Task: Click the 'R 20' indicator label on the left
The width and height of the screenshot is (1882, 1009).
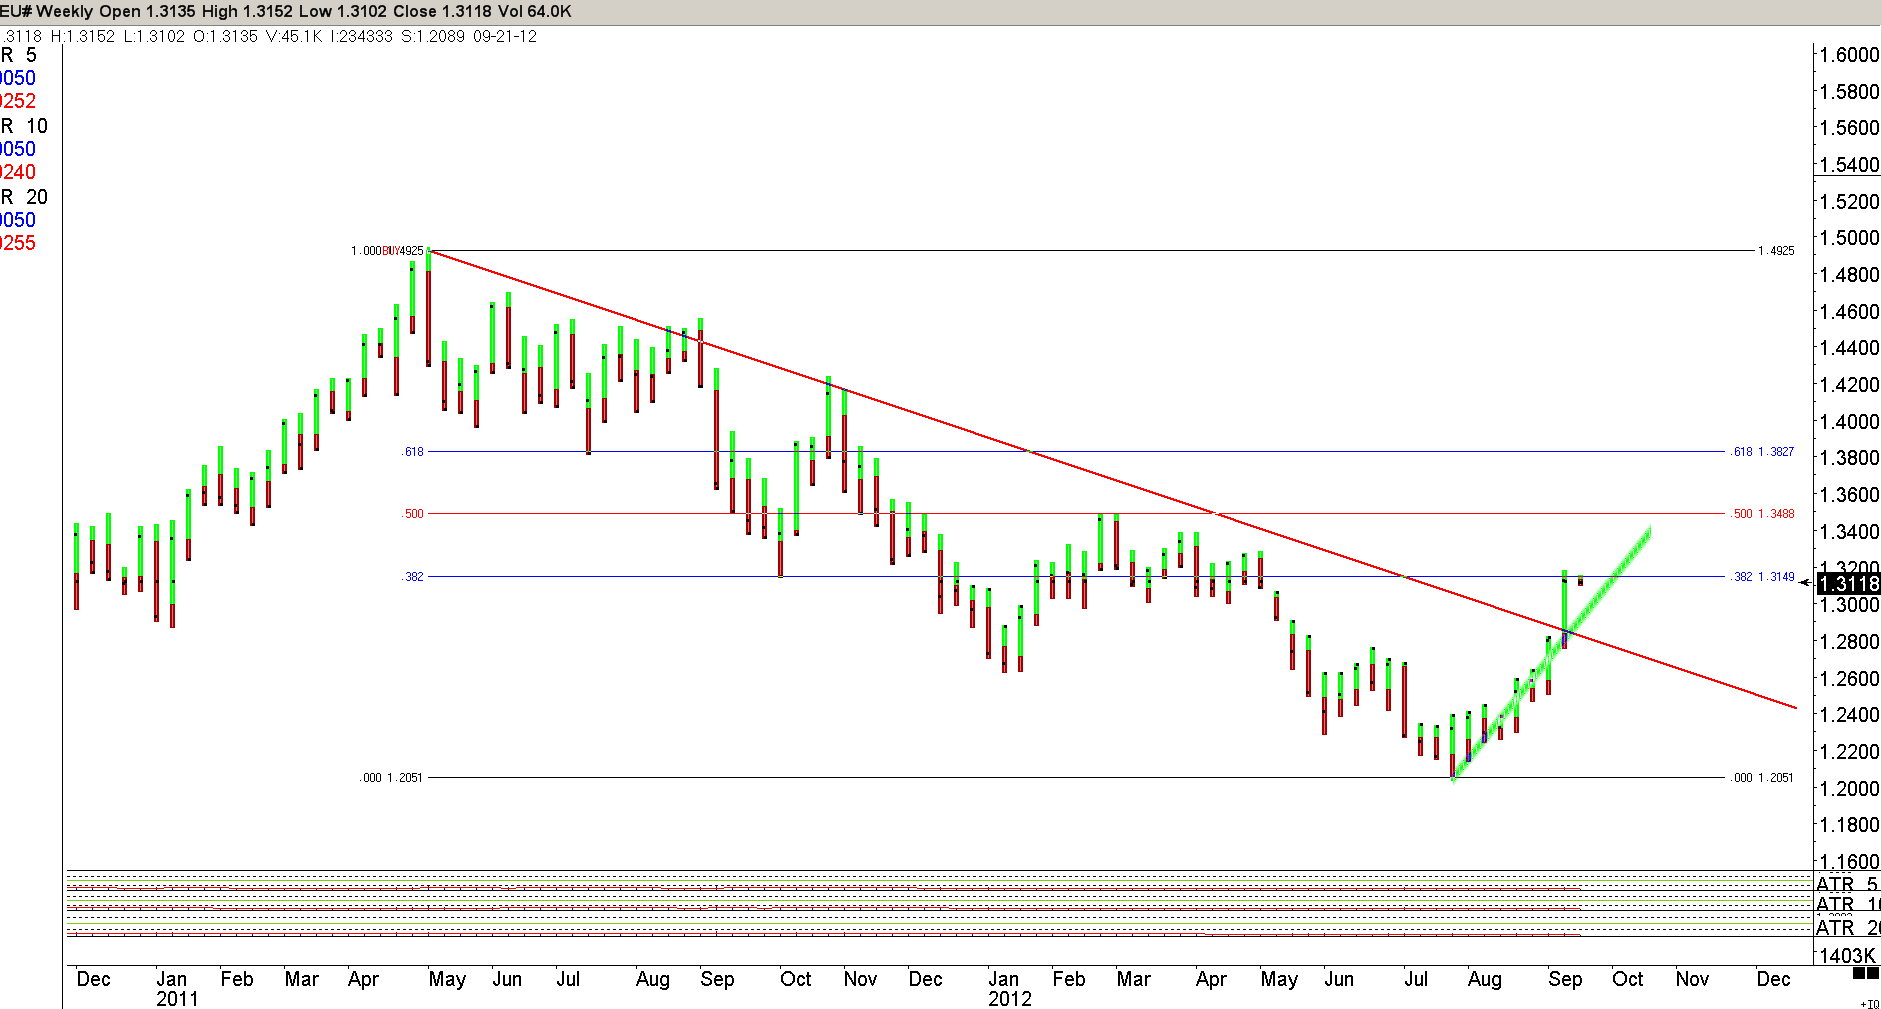Action: click(24, 197)
